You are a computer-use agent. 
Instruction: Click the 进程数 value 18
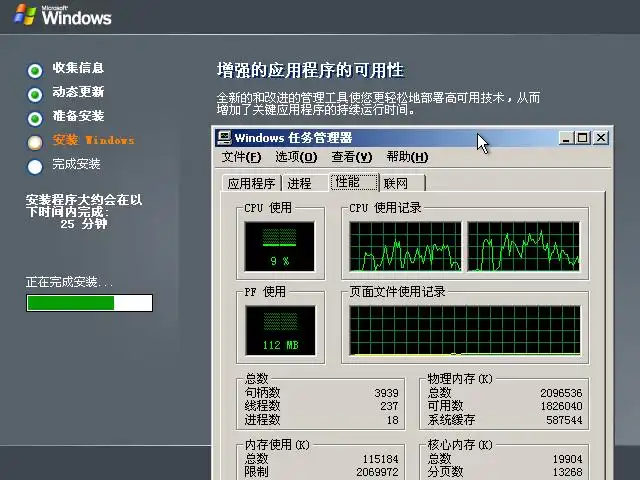pyautogui.click(x=393, y=420)
